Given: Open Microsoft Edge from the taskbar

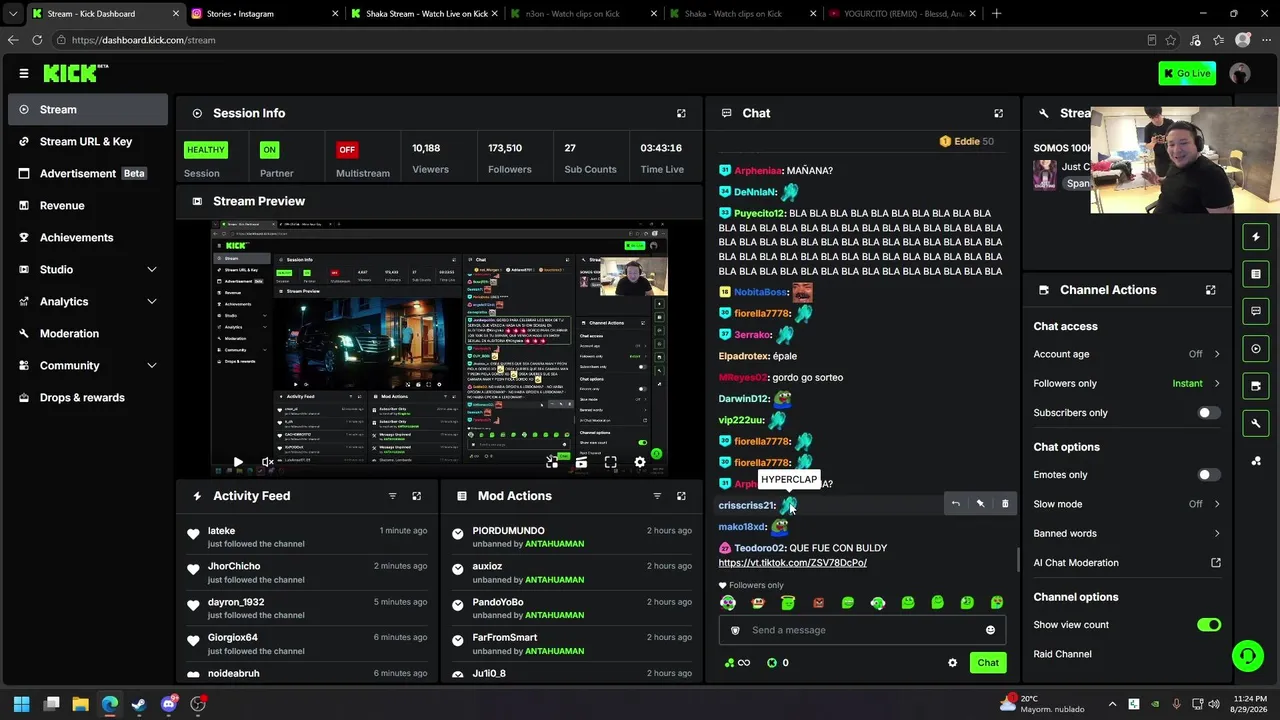Looking at the screenshot, I should point(109,704).
